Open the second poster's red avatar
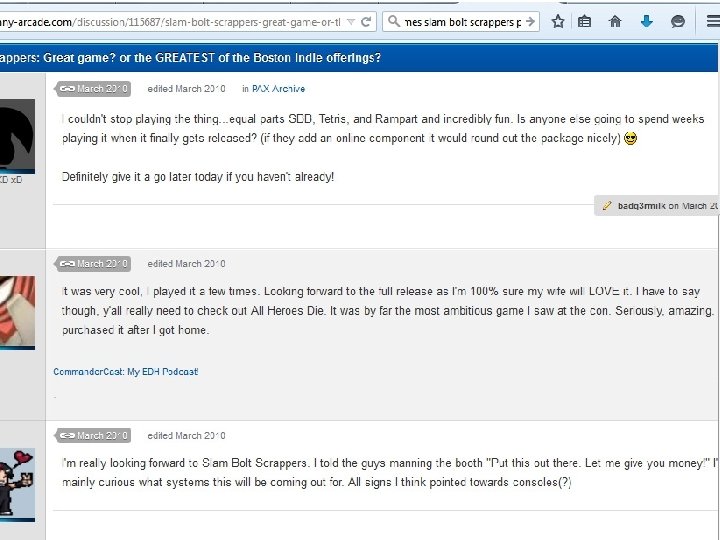Viewport: 720px width, 540px height. [17, 312]
